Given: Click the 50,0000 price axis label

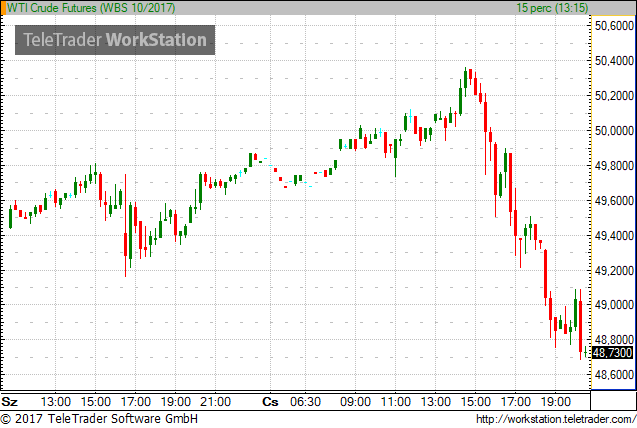Looking at the screenshot, I should point(614,131).
